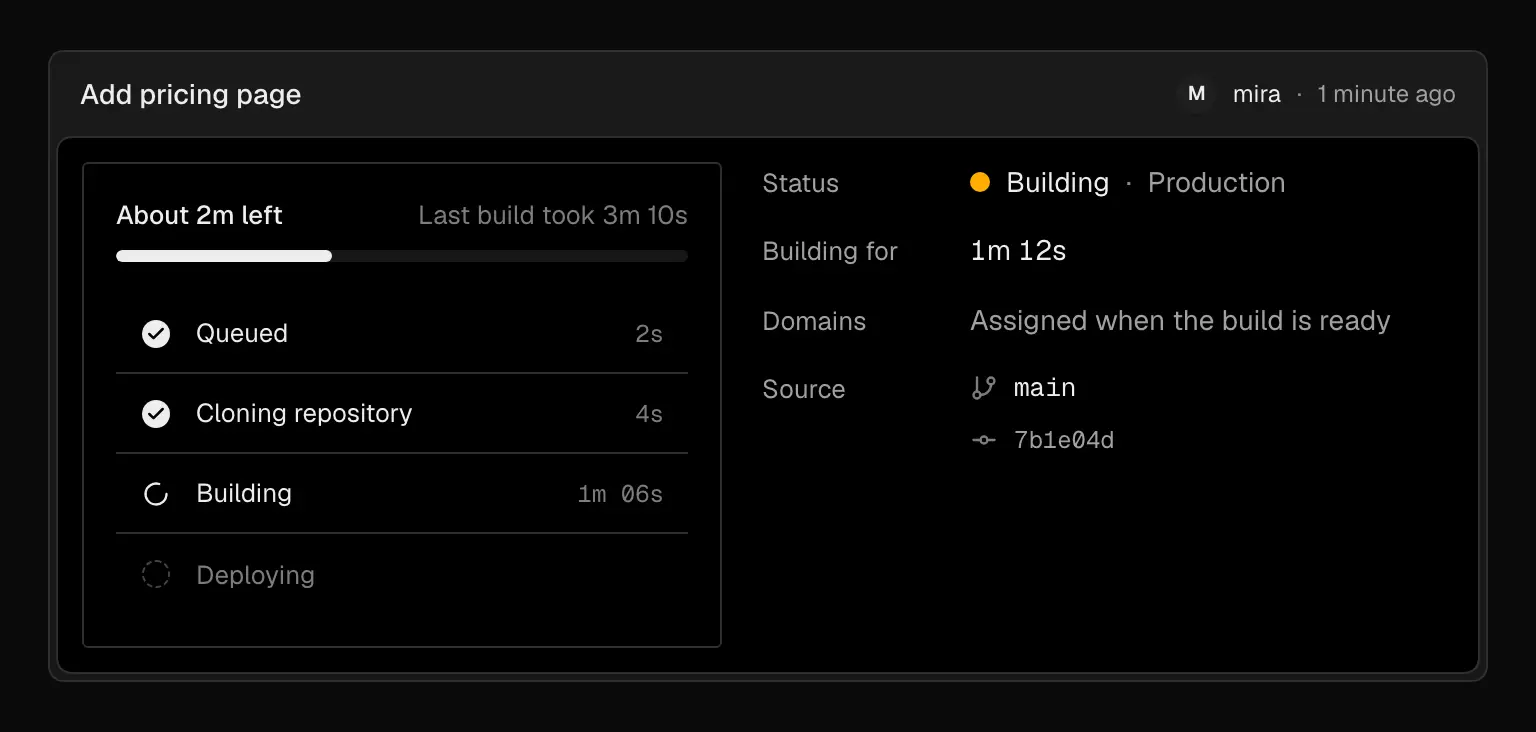Click the Building for field label
The width and height of the screenshot is (1536, 732).
(x=830, y=252)
